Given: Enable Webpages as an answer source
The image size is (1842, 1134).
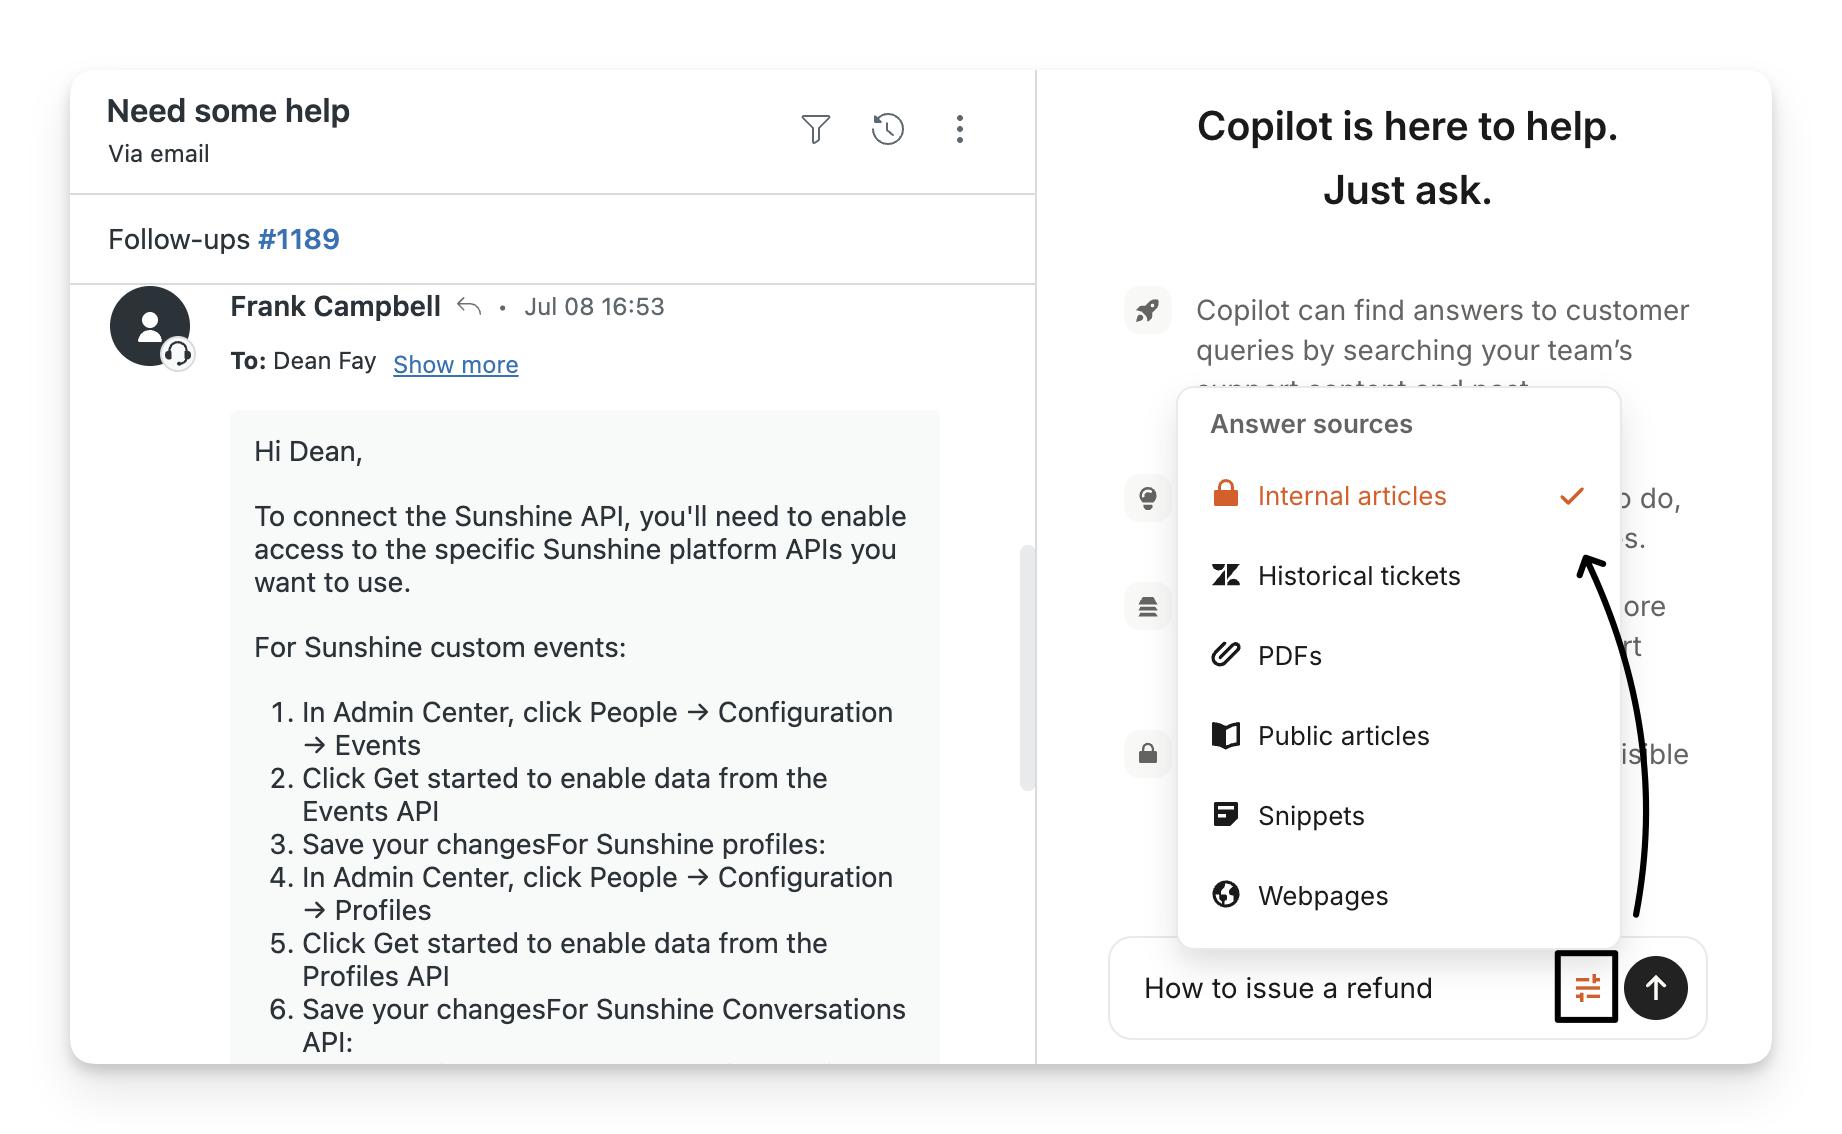Looking at the screenshot, I should point(1322,896).
